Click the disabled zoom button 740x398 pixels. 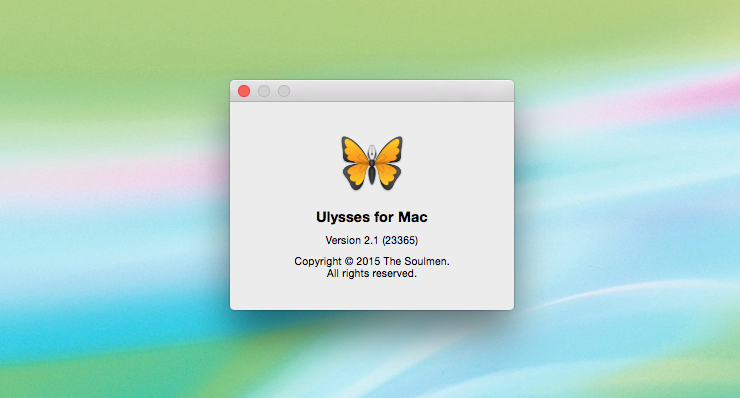point(284,91)
